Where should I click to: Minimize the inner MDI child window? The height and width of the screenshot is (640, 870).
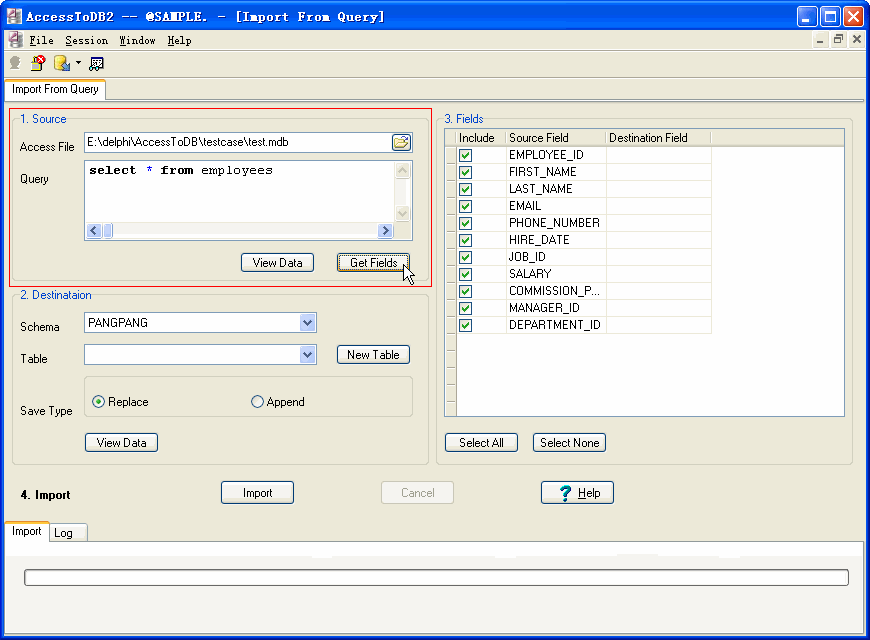pyautogui.click(x=820, y=39)
